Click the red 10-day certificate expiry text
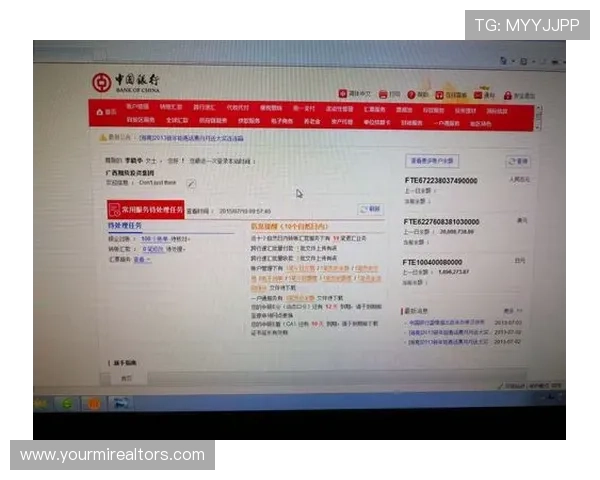Image resolution: width=600 pixels, height=480 pixels. click(317, 324)
